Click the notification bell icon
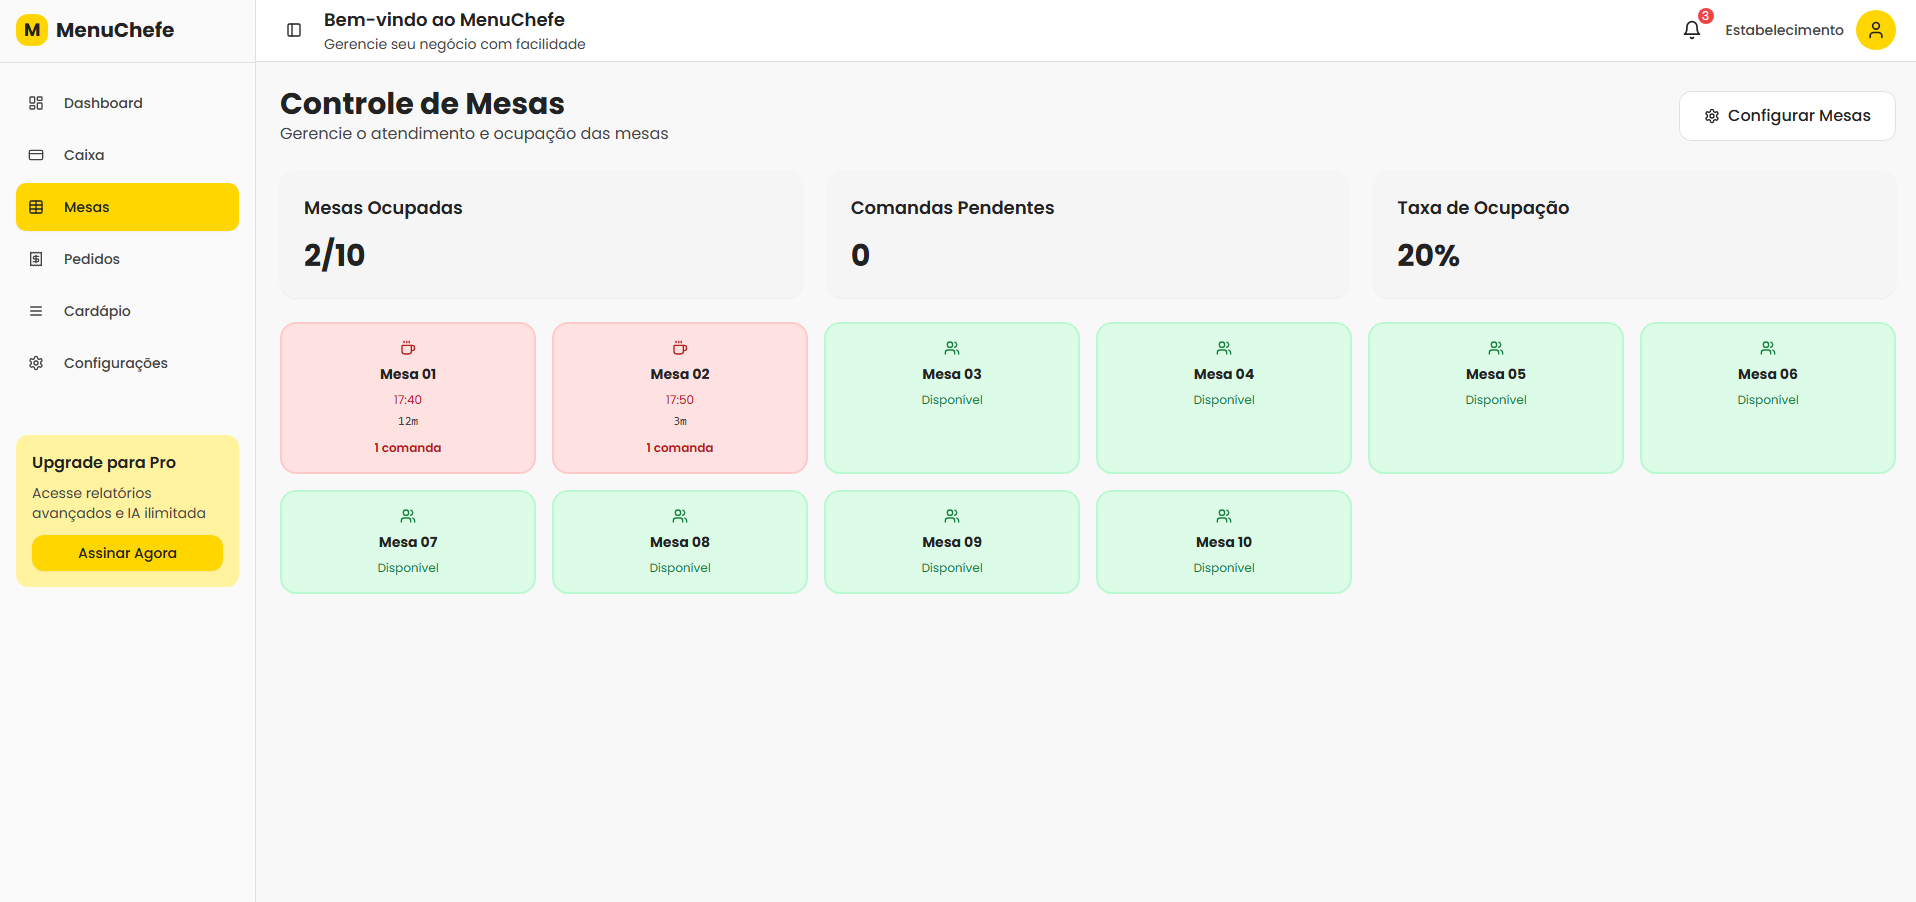The height and width of the screenshot is (902, 1916). [x=1691, y=30]
